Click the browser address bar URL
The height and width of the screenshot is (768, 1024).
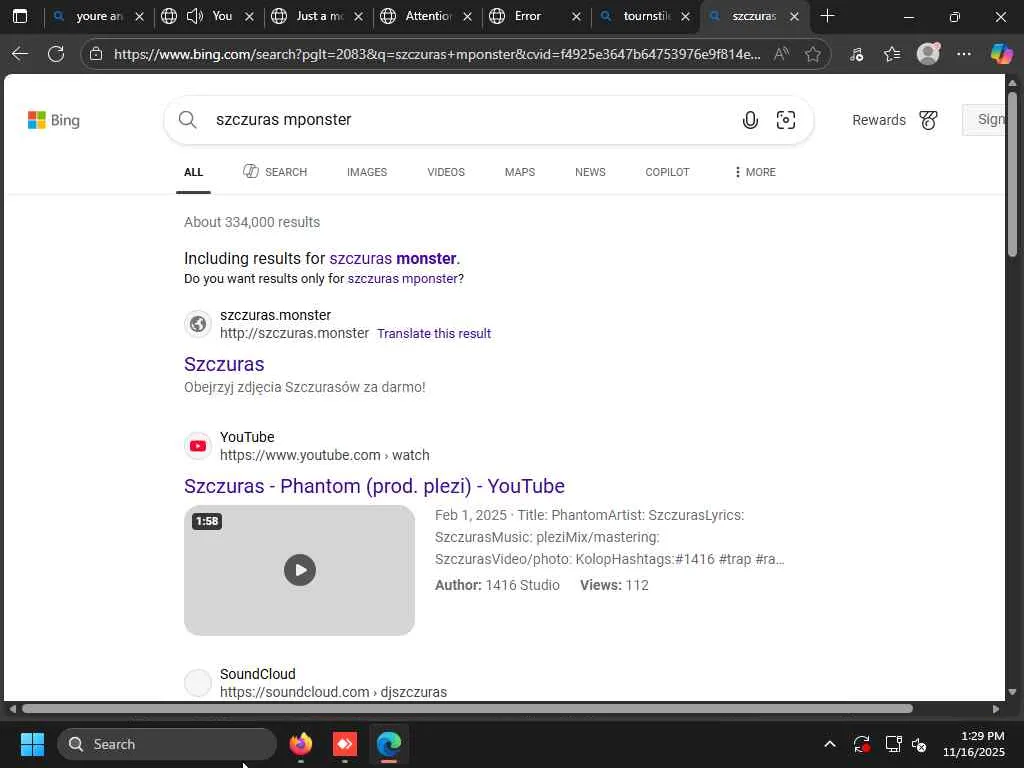[437, 54]
